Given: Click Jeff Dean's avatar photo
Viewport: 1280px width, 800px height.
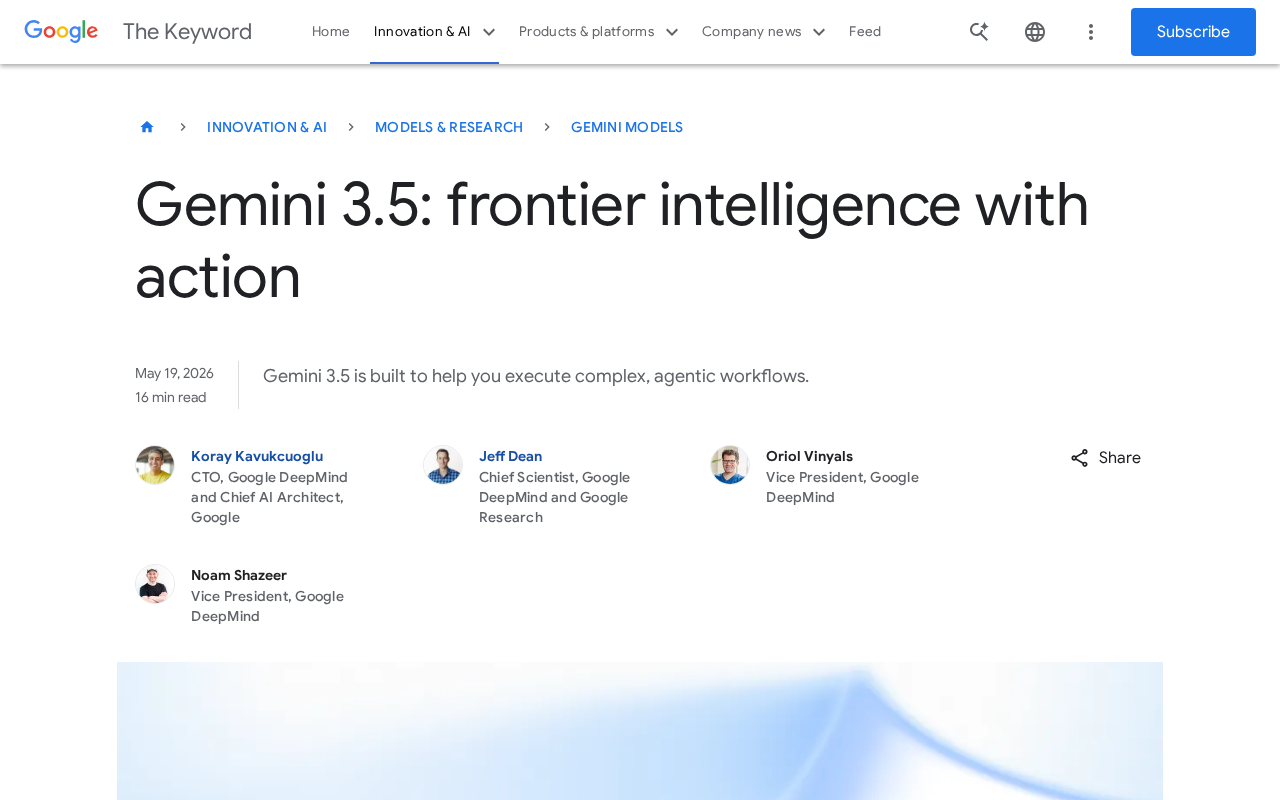Looking at the screenshot, I should click(x=443, y=465).
